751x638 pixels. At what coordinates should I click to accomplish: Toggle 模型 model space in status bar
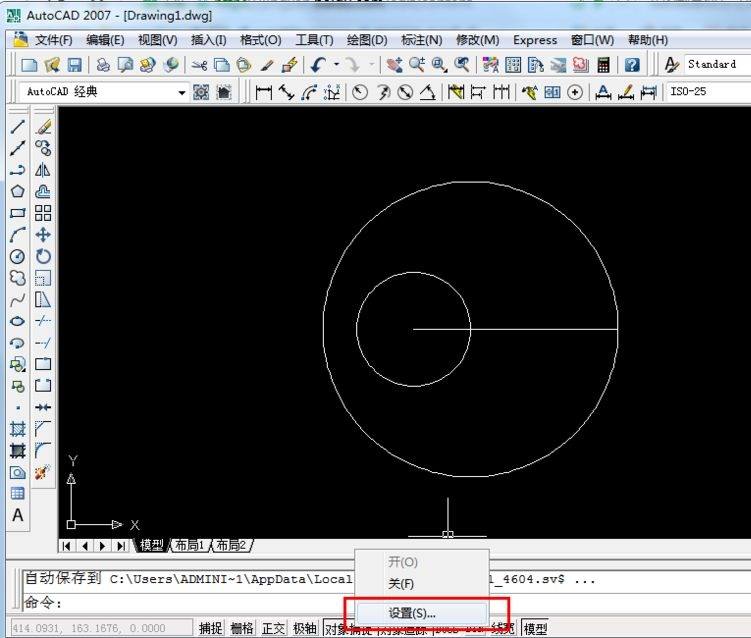click(x=535, y=628)
